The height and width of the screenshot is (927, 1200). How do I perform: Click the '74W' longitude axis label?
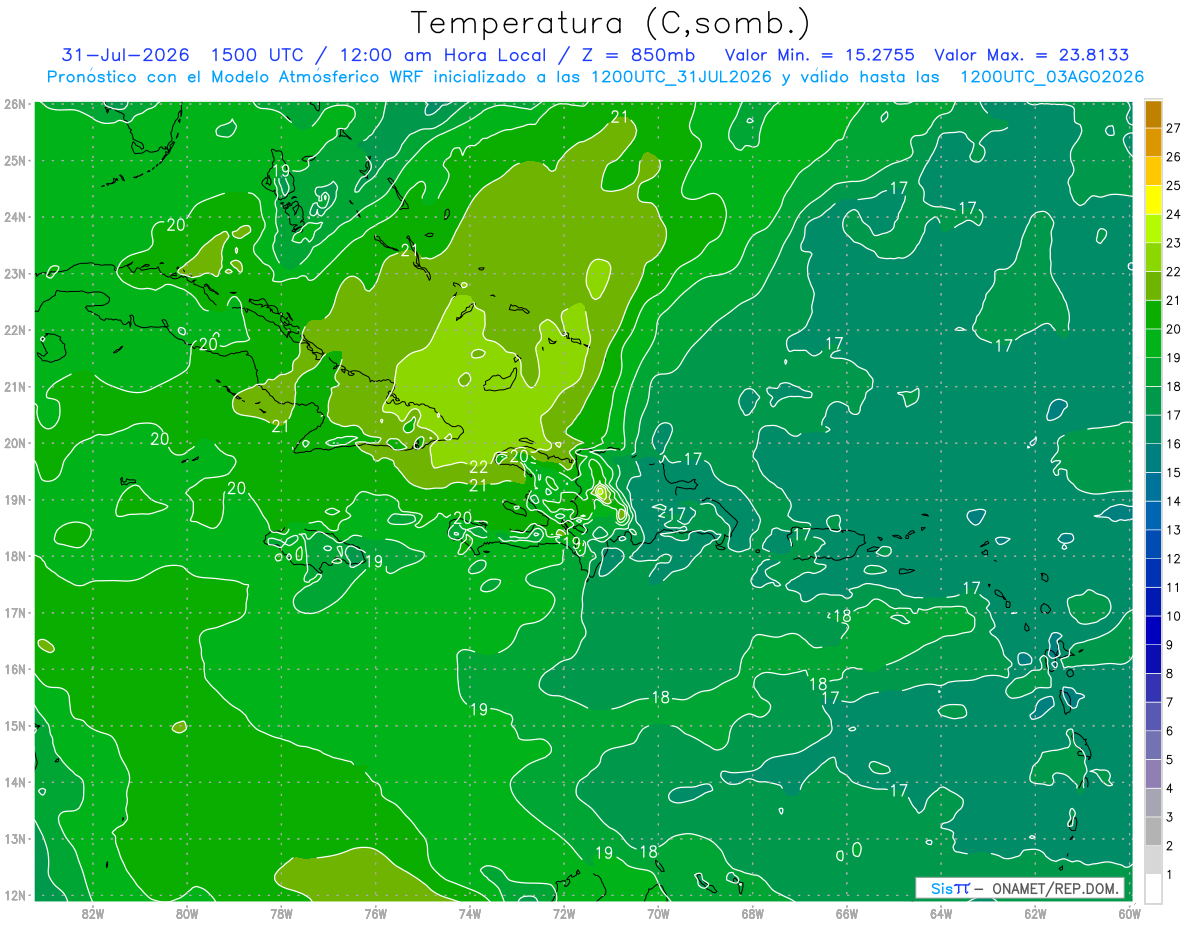coord(470,912)
